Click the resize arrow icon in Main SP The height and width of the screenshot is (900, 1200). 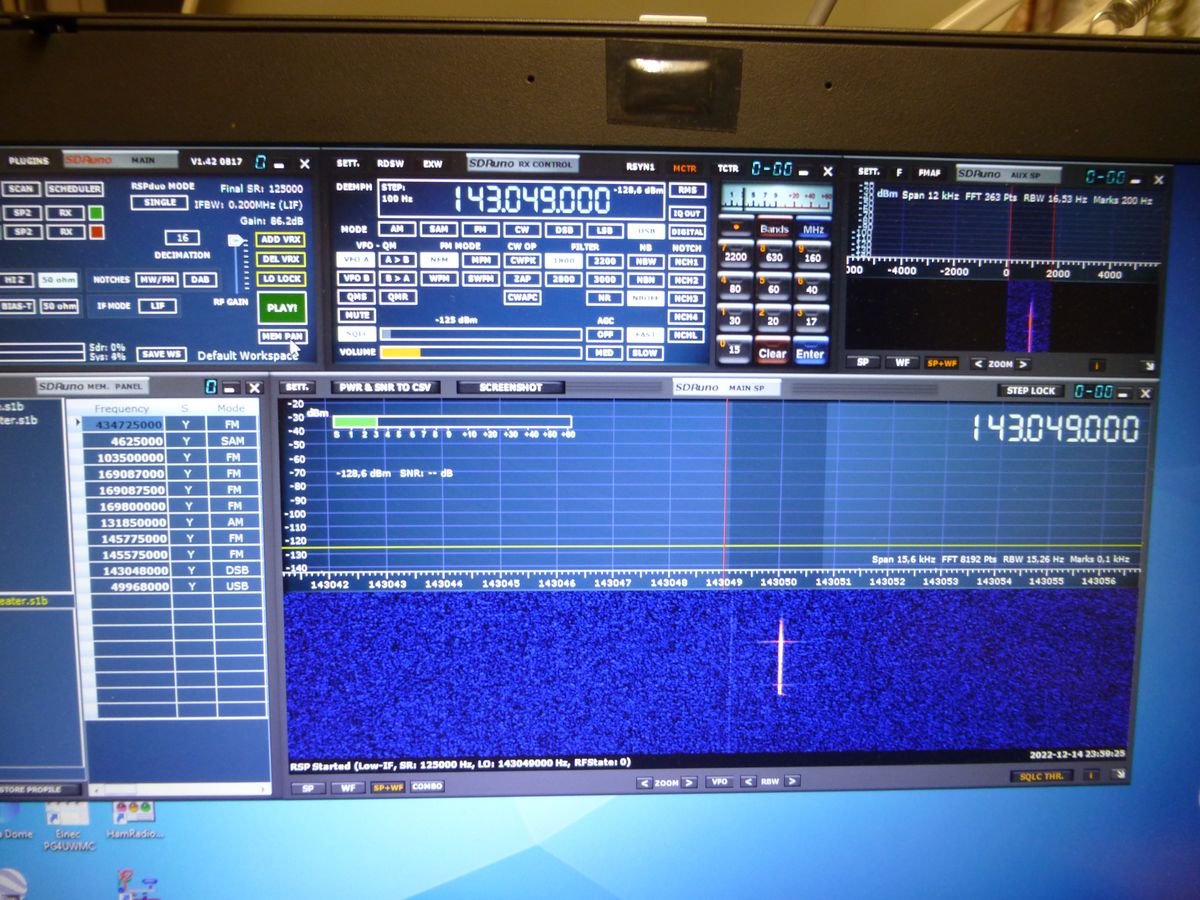tap(1119, 774)
